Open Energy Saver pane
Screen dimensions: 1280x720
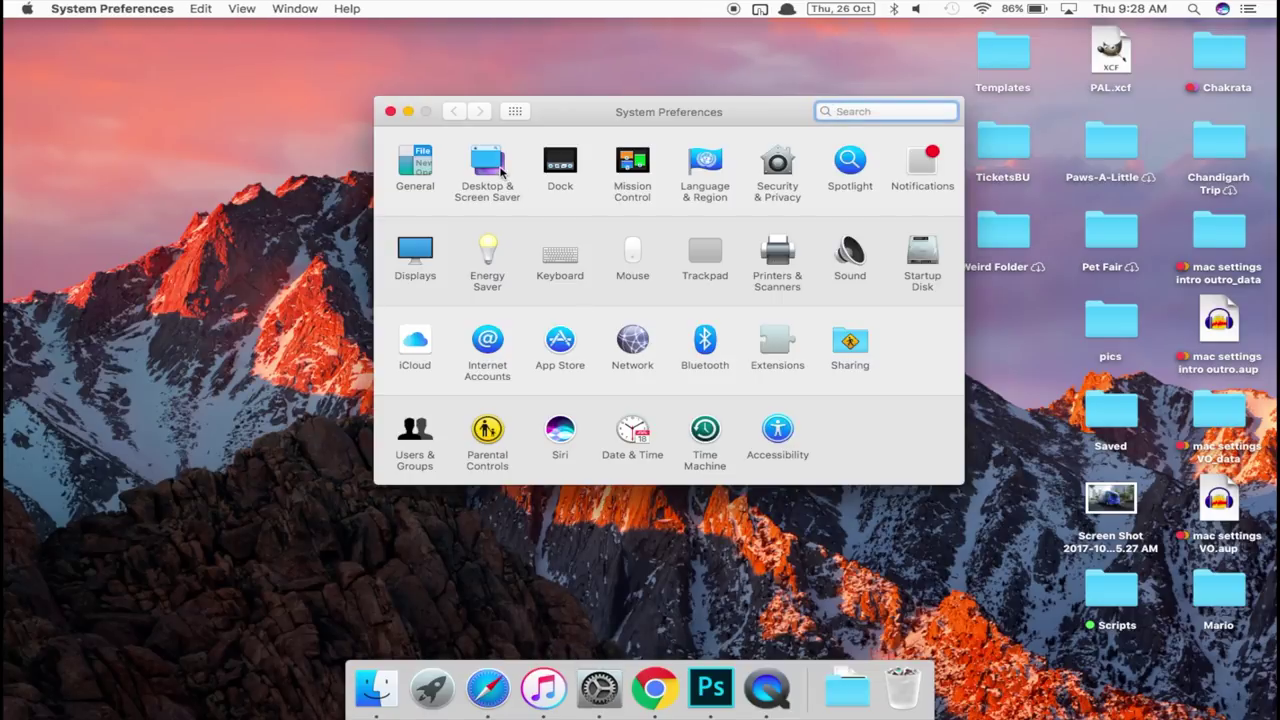(x=487, y=263)
